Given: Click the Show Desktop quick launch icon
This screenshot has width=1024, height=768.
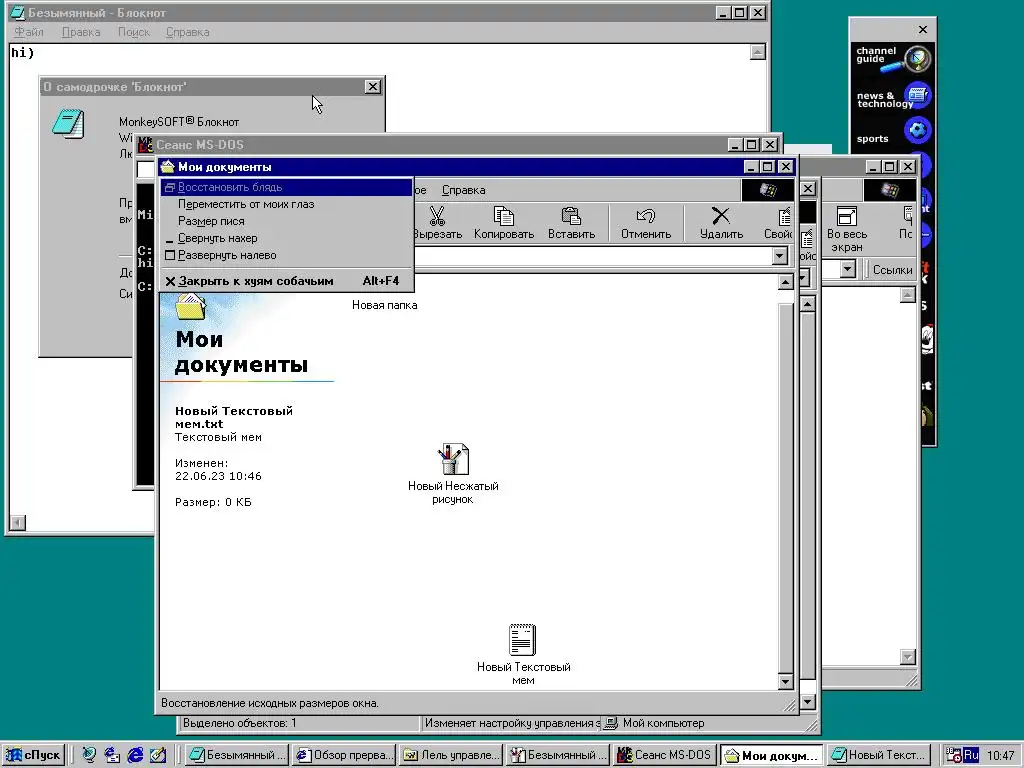Looking at the screenshot, I should pyautogui.click(x=158, y=755).
